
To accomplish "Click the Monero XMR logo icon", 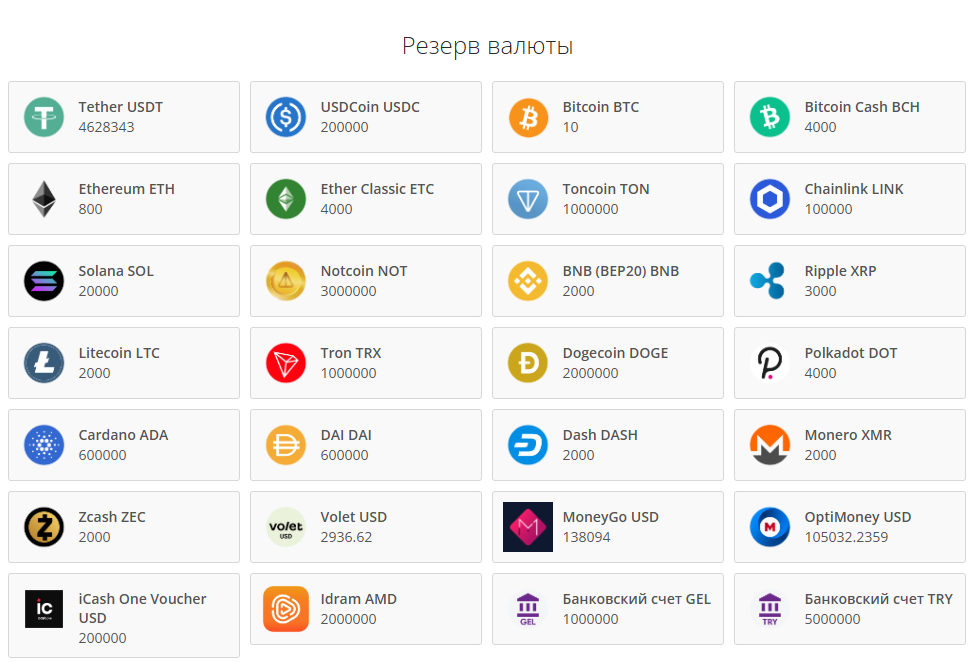I will (x=770, y=445).
